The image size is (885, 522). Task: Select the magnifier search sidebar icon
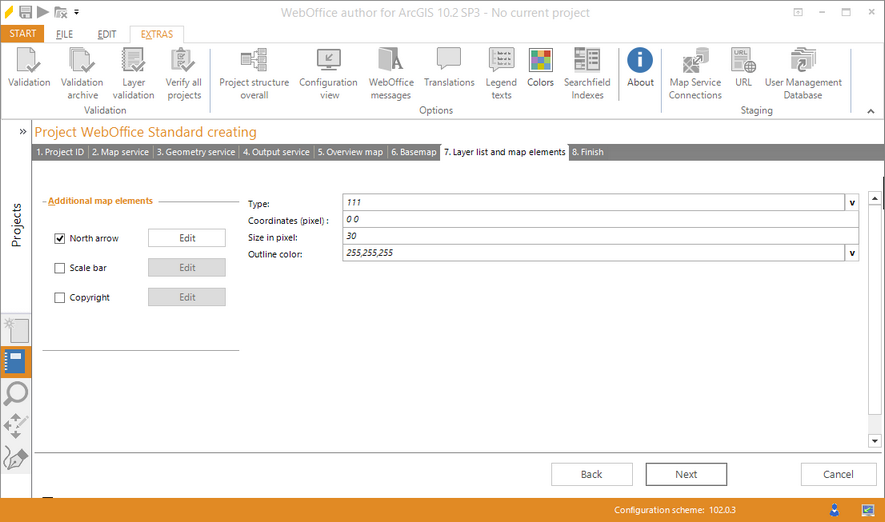(16, 393)
